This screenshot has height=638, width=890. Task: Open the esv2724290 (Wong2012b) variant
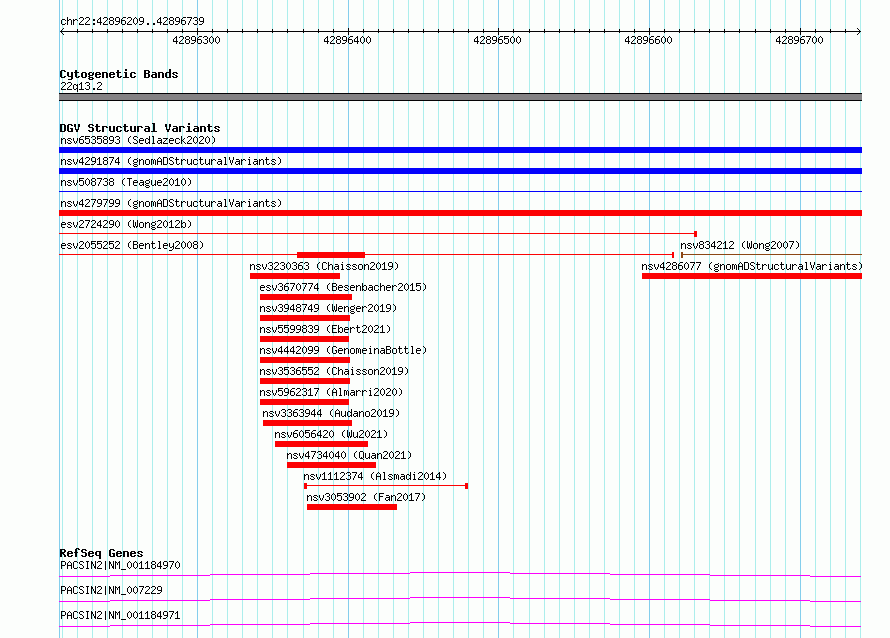pyautogui.click(x=126, y=224)
